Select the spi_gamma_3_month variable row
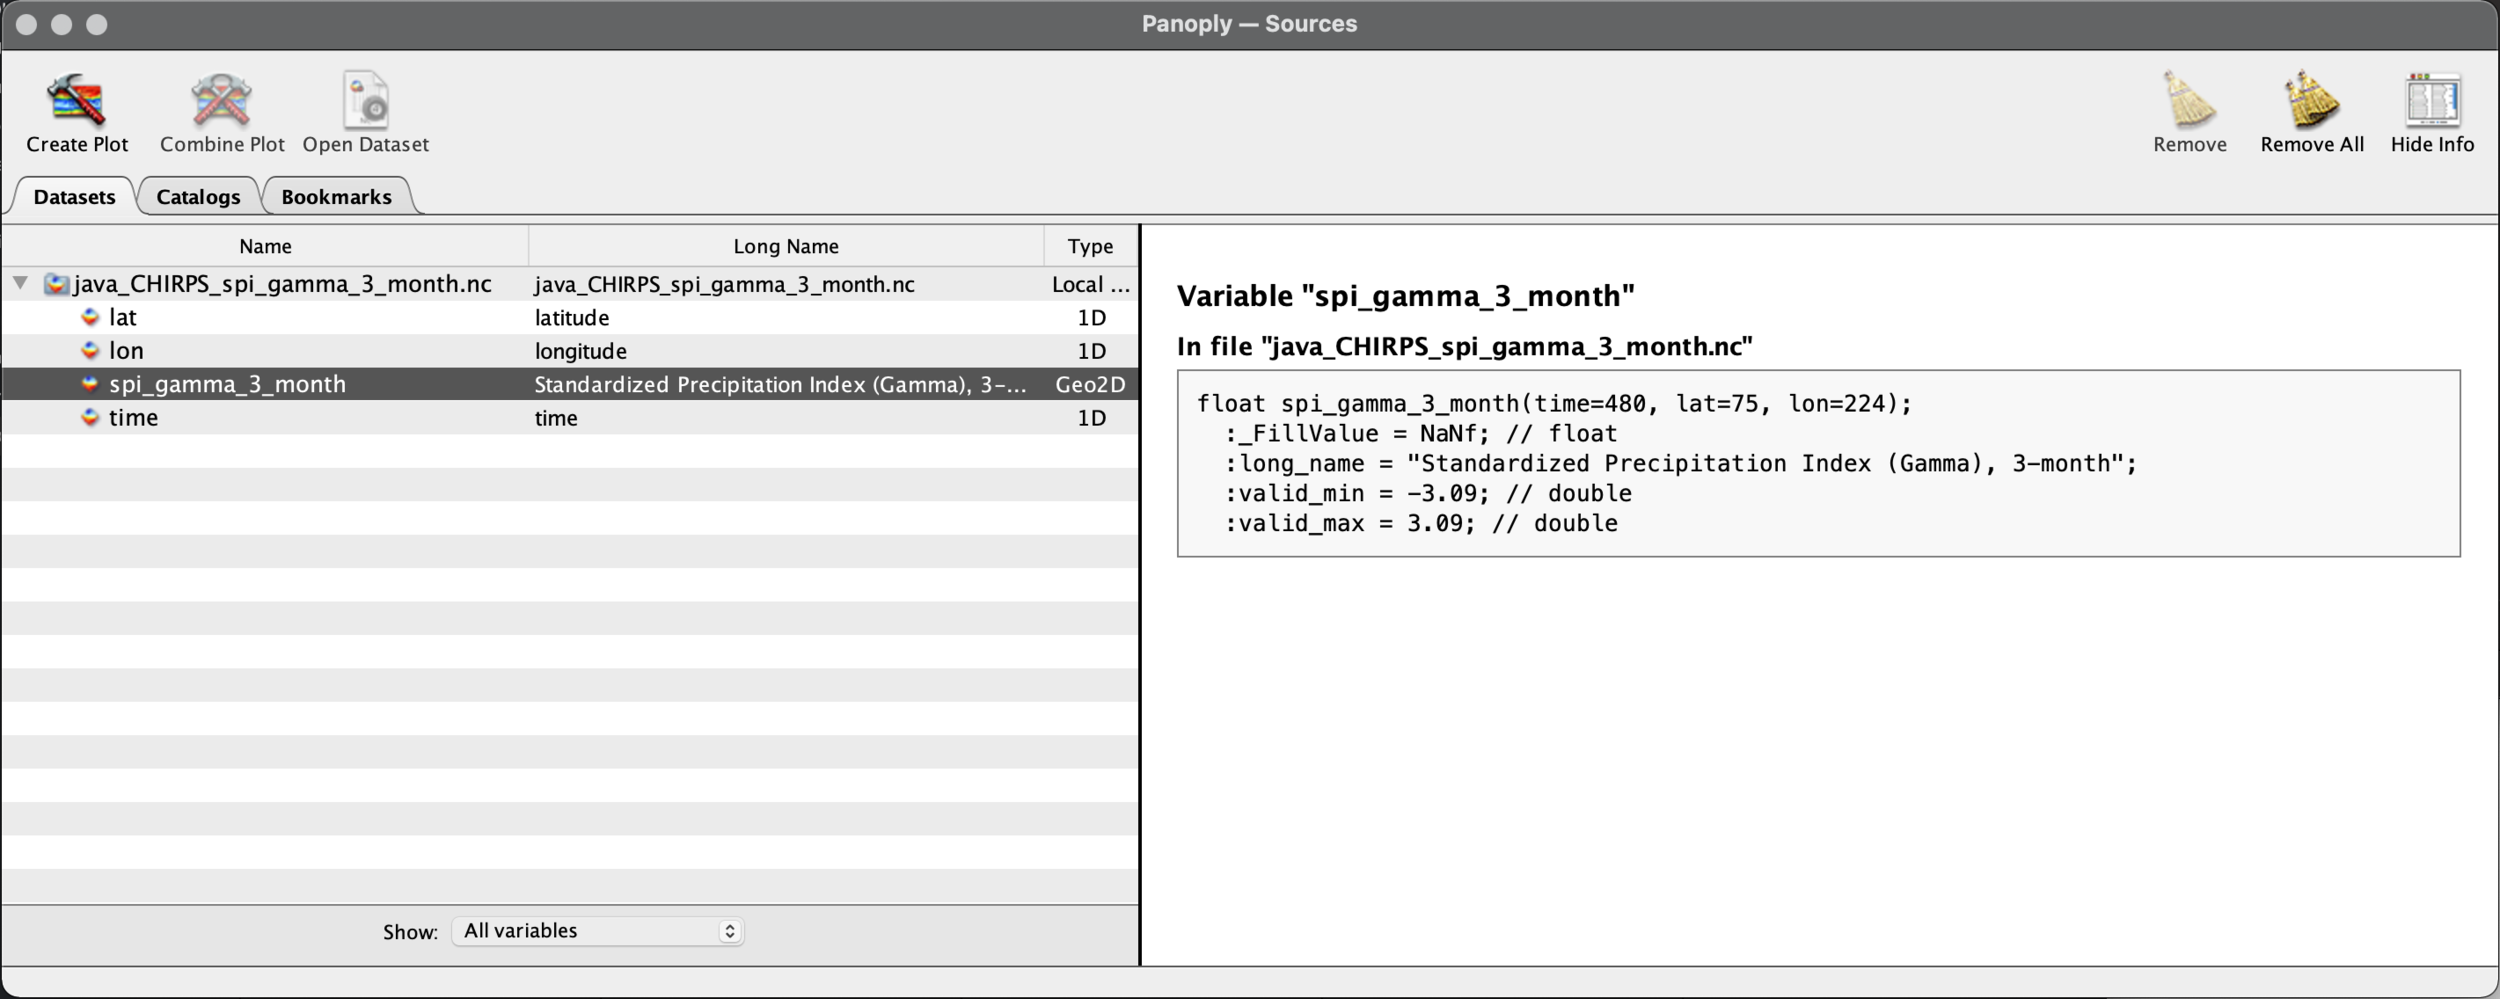This screenshot has width=2500, height=999. coord(227,384)
